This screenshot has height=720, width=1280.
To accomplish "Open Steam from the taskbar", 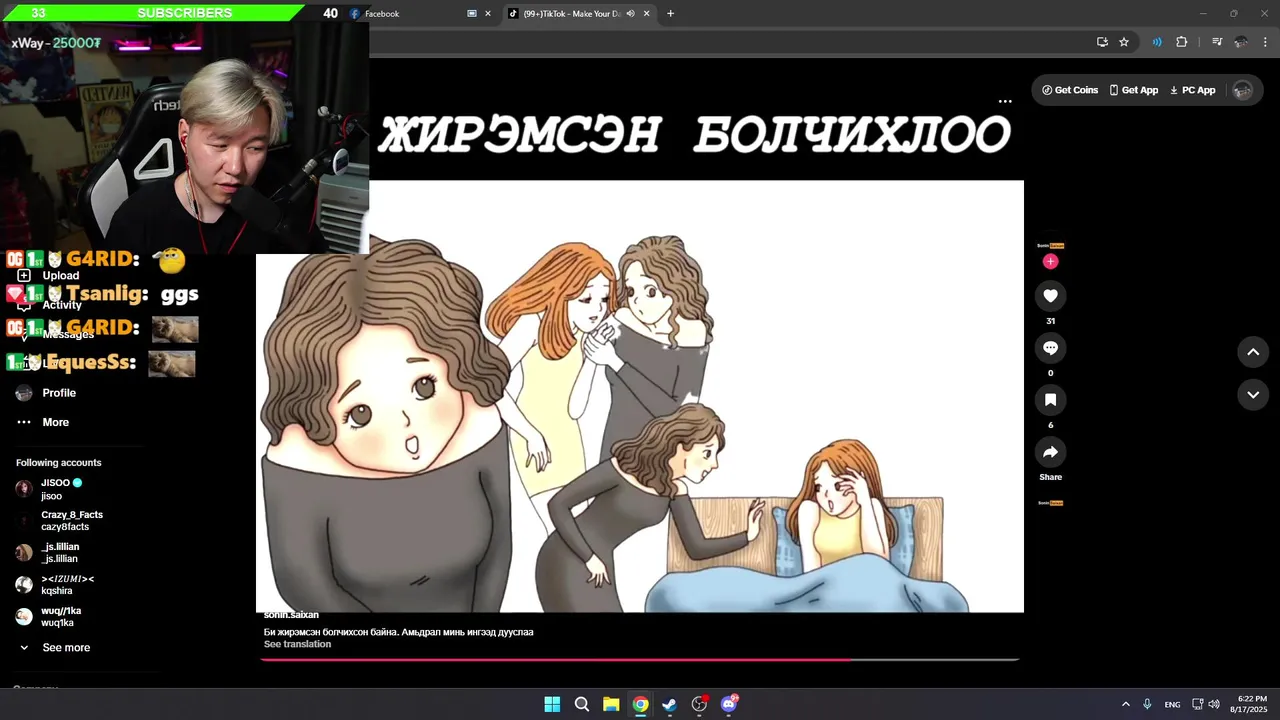I will (670, 704).
